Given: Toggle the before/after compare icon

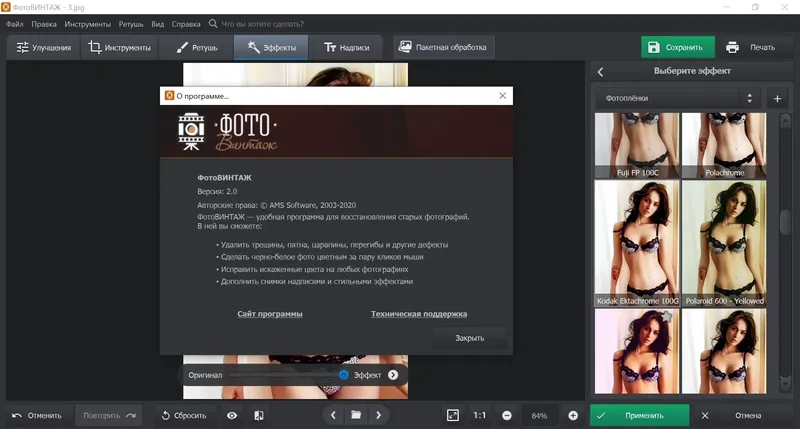Looking at the screenshot, I should pyautogui.click(x=259, y=415).
